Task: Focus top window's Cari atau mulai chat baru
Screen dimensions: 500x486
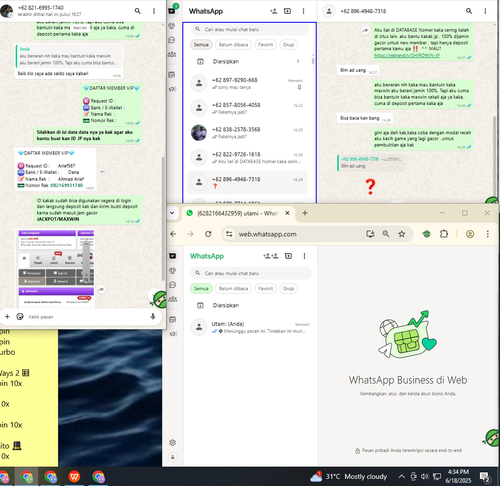Action: click(x=249, y=29)
